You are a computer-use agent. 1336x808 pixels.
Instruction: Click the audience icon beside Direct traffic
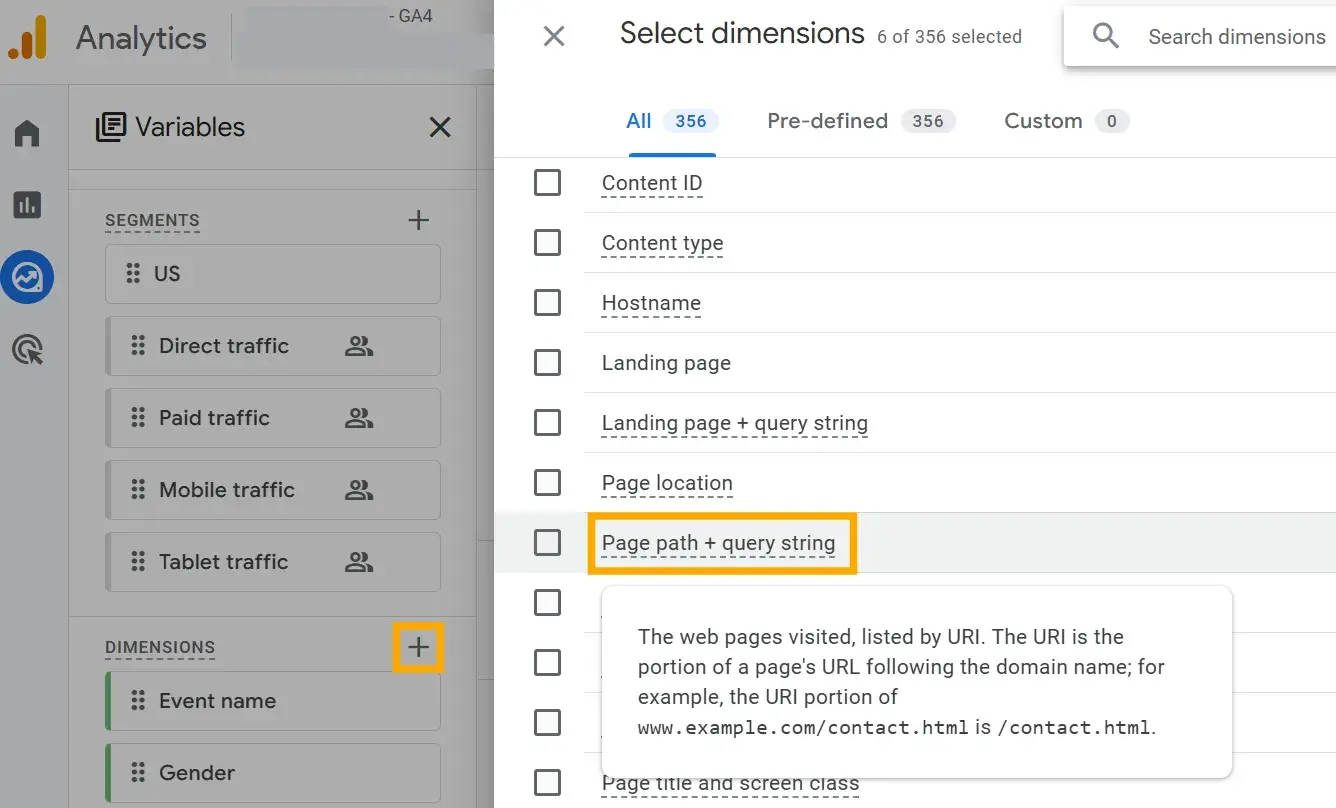coord(359,345)
